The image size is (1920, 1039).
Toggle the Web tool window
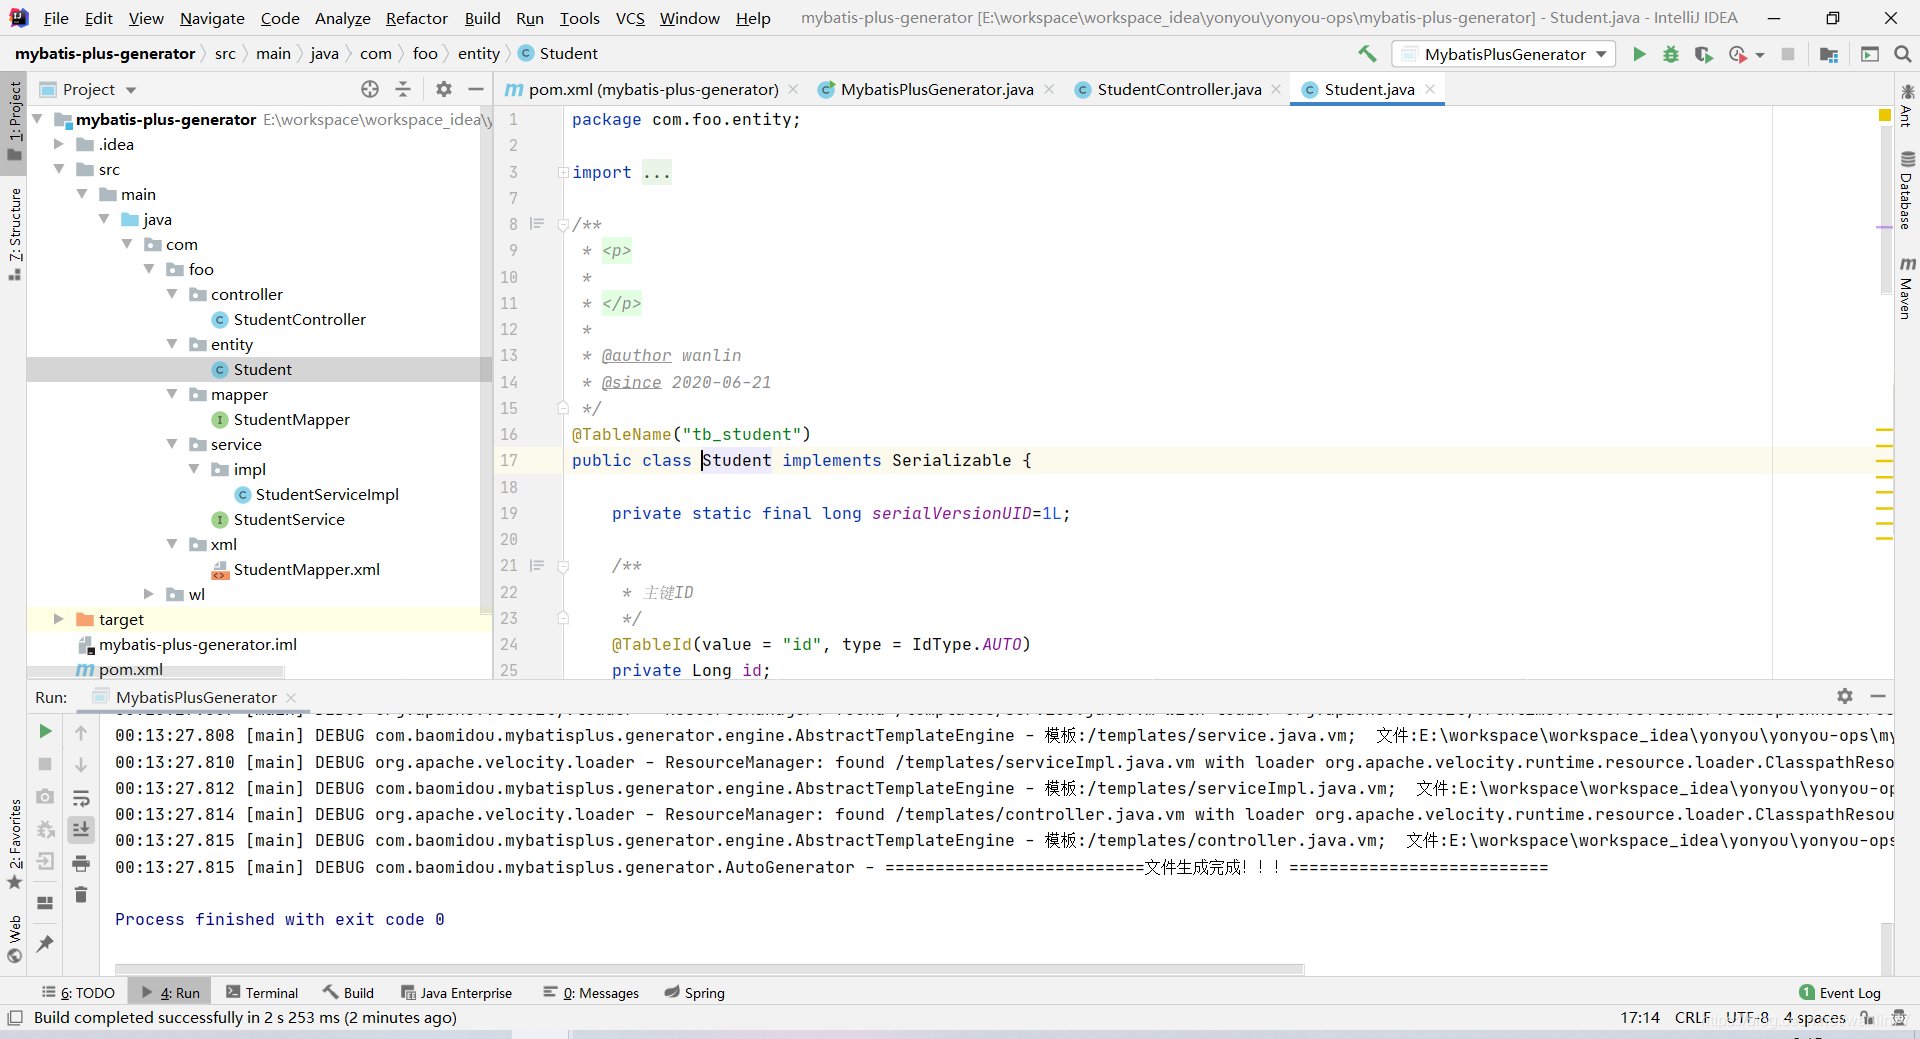pyautogui.click(x=15, y=939)
